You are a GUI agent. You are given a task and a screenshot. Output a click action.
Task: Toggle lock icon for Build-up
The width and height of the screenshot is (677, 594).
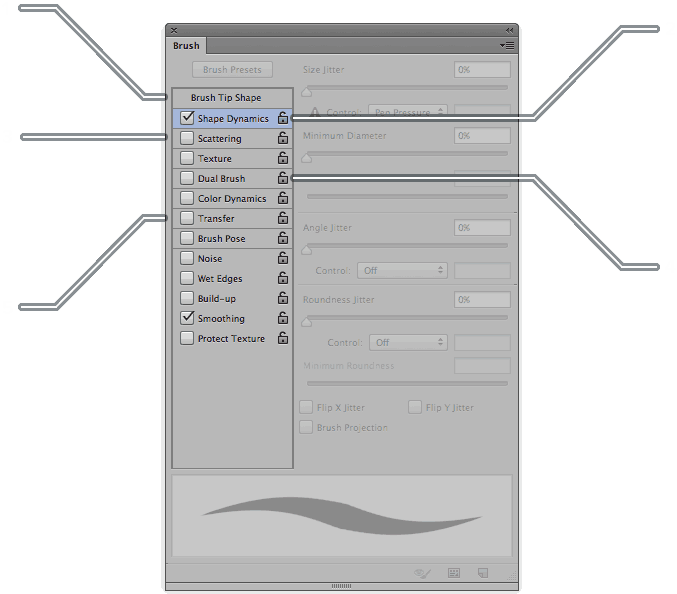283,297
